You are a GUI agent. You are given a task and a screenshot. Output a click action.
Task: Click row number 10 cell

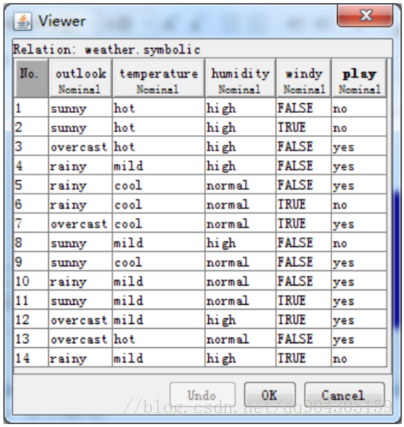tap(31, 281)
